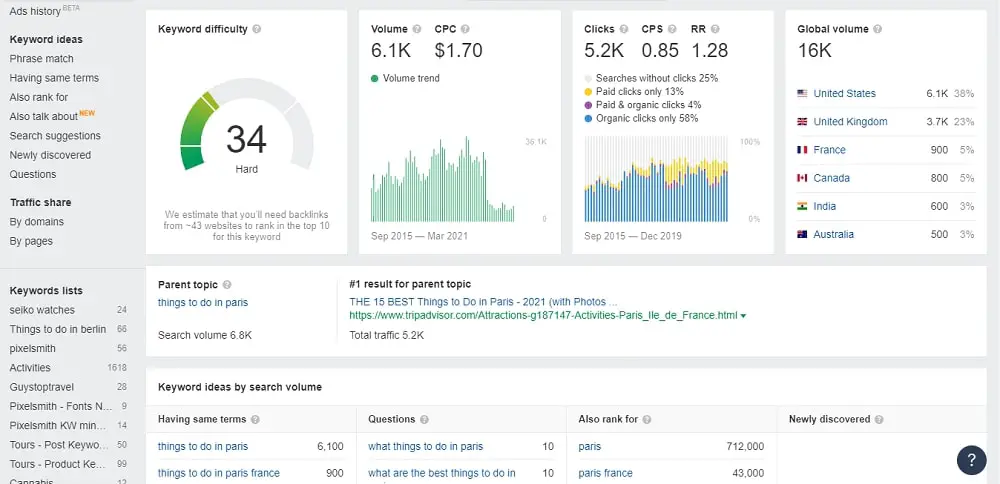Open Phrase match keyword ideas
This screenshot has height=484, width=1000.
(x=41, y=59)
